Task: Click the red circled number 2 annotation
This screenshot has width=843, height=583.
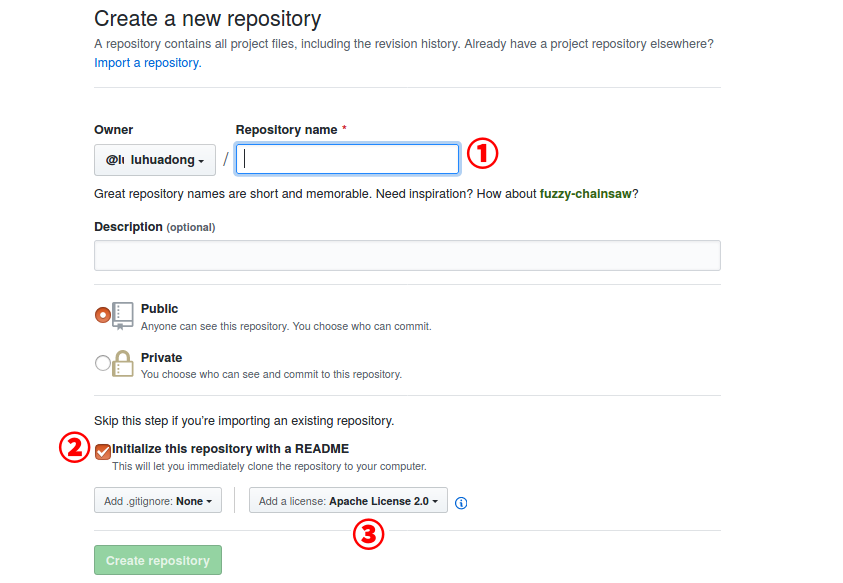Action: tap(74, 447)
